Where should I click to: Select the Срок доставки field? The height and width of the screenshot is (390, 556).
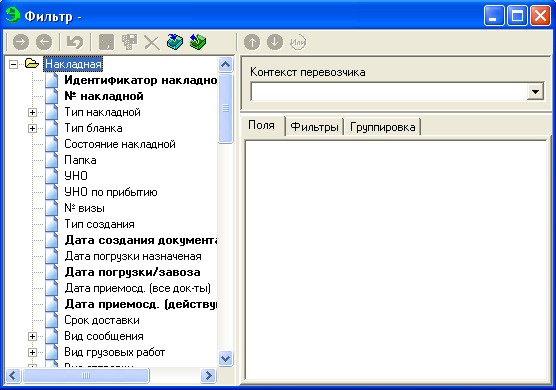click(x=102, y=320)
